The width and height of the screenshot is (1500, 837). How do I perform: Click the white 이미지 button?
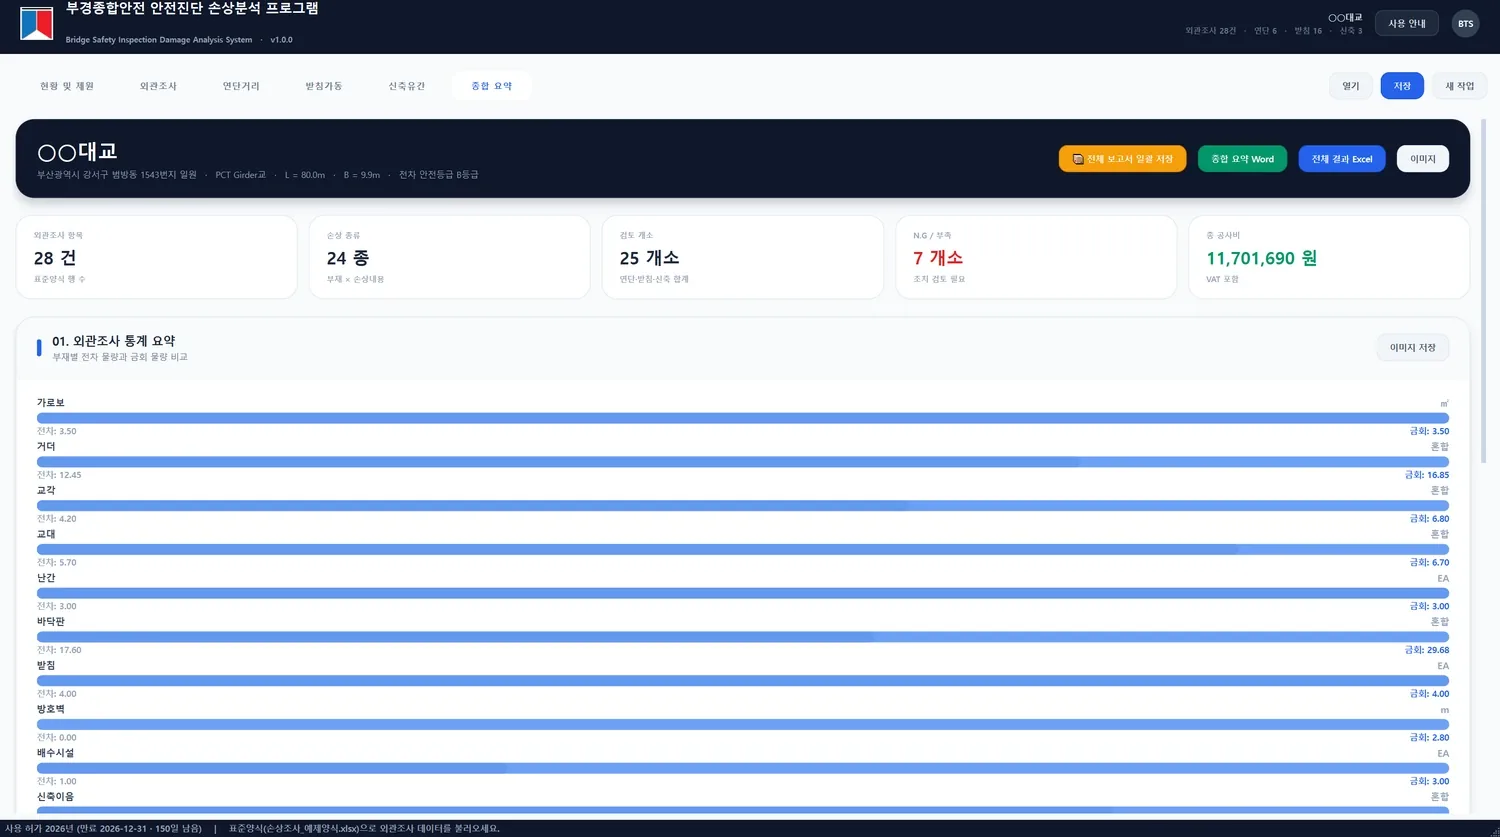click(x=1423, y=159)
